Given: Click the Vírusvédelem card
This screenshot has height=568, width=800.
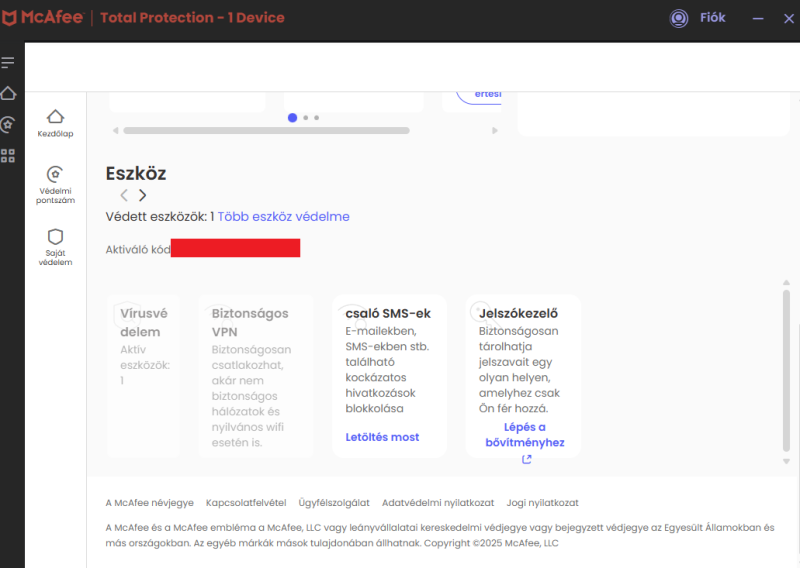Looking at the screenshot, I should click(143, 376).
